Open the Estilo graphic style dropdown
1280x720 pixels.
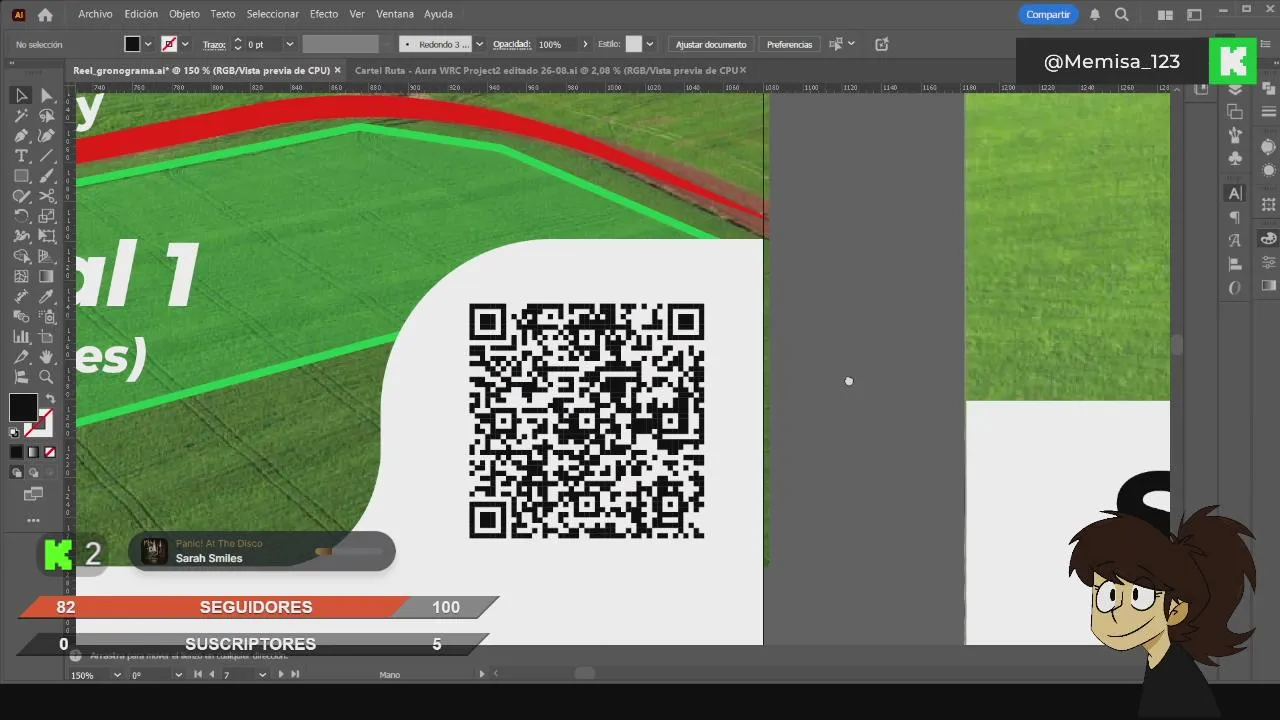click(x=650, y=44)
